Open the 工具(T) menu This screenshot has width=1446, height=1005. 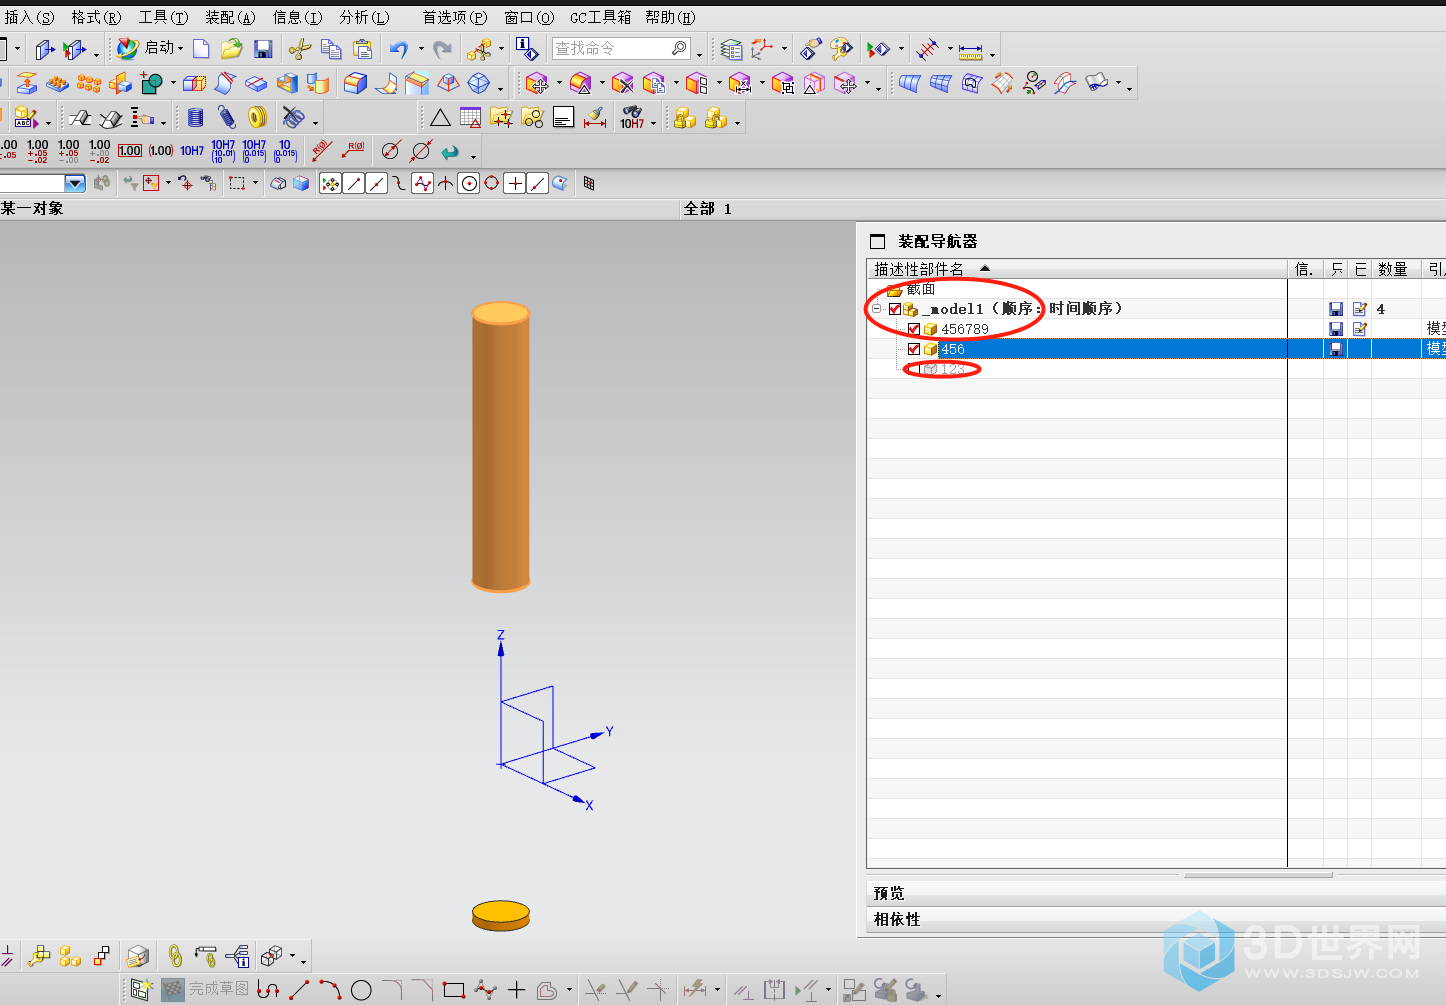[x=163, y=17]
